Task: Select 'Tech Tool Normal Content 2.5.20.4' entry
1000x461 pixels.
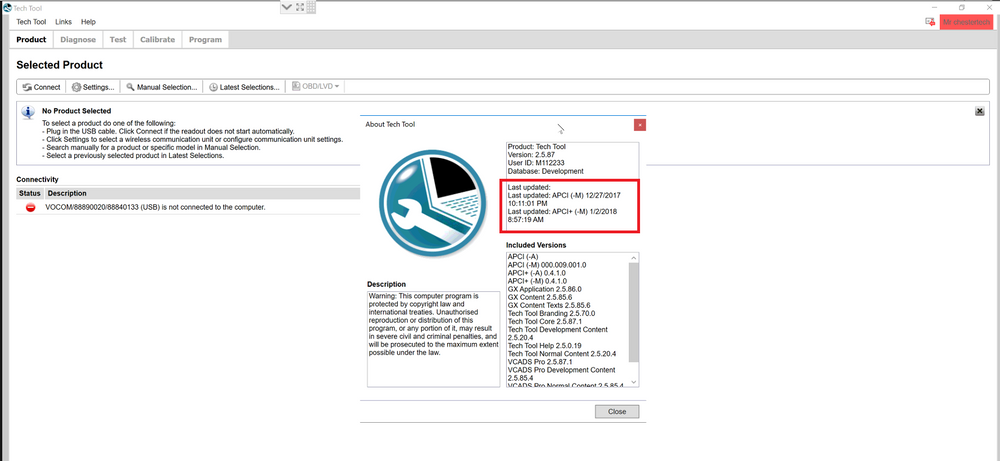Action: click(x=561, y=354)
